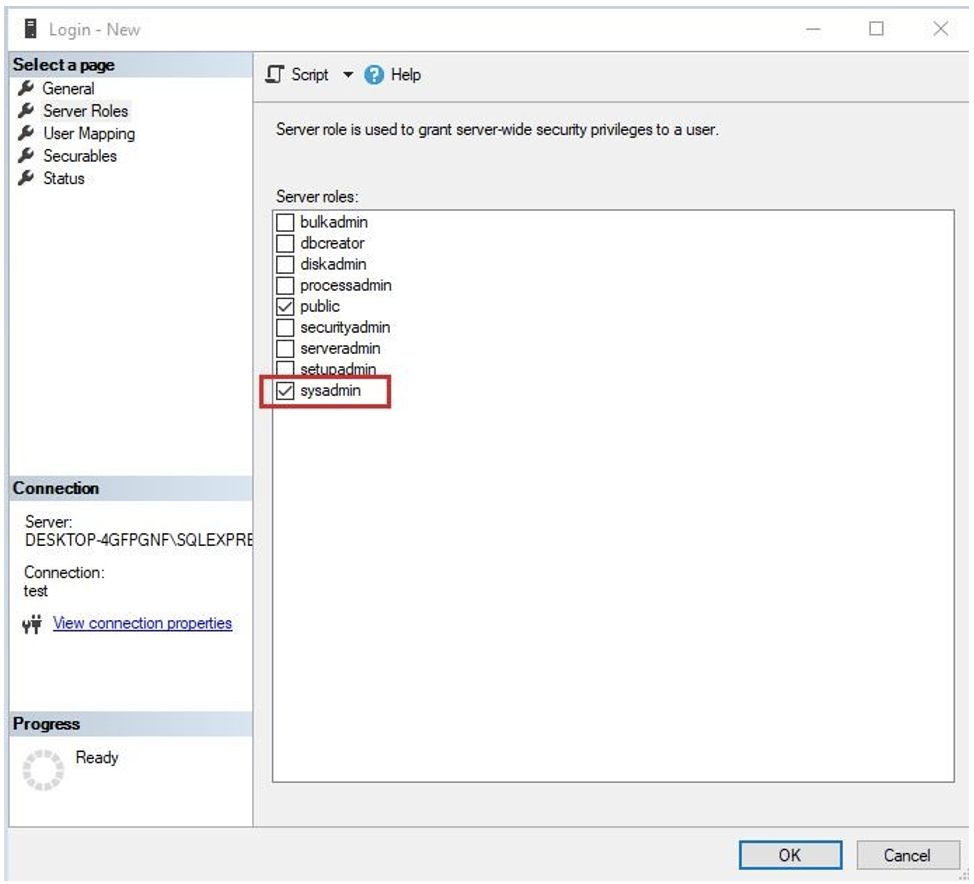Select the User Mapping page
The height and width of the screenshot is (884, 974).
(88, 133)
